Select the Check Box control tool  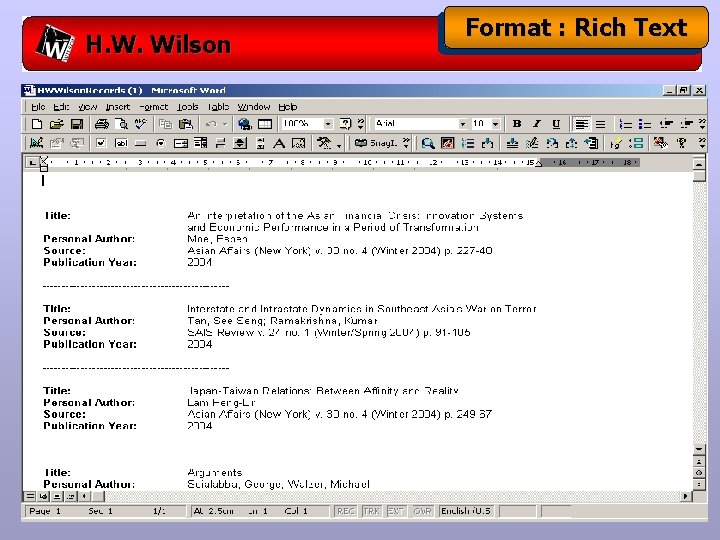[101, 143]
